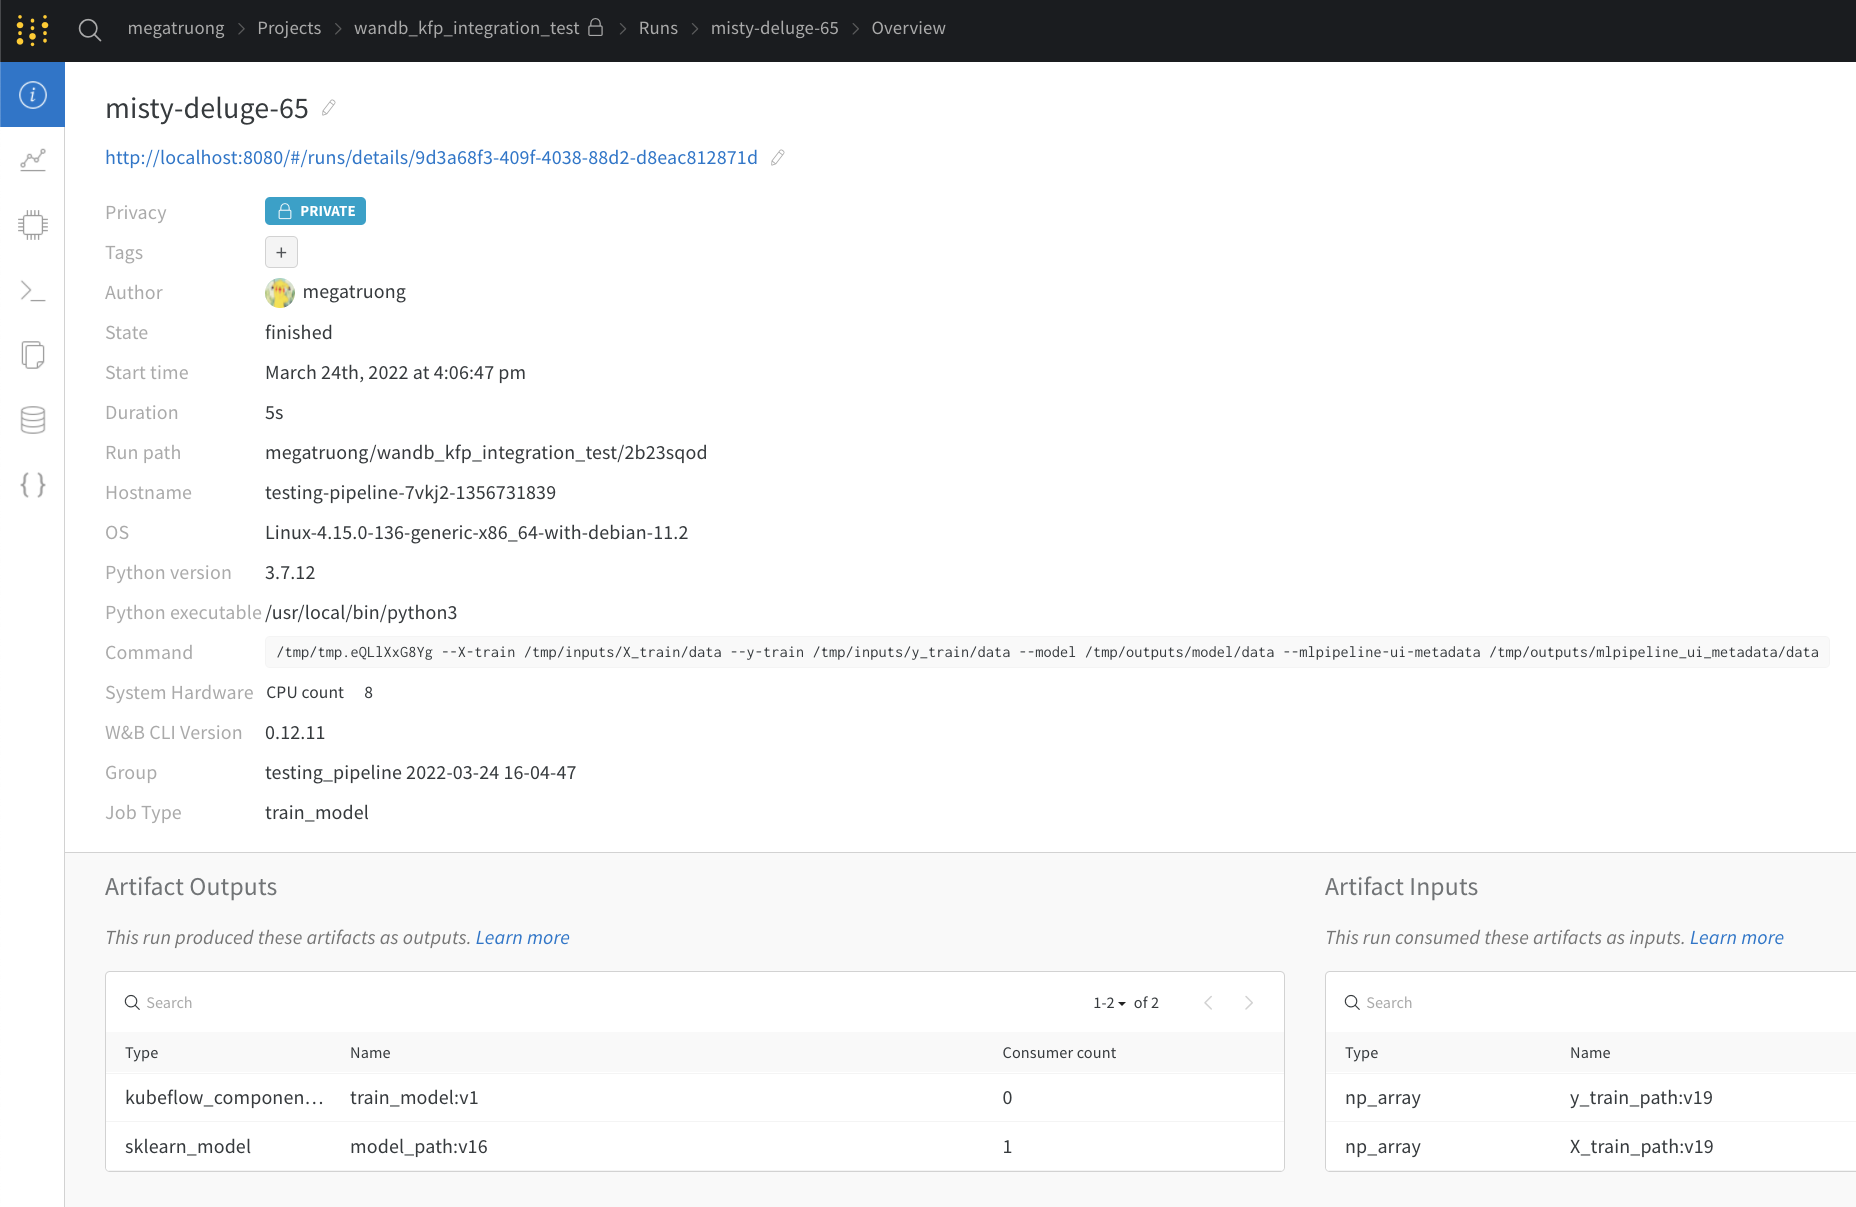Edit the localhost run URL via pencil icon

pyautogui.click(x=779, y=157)
